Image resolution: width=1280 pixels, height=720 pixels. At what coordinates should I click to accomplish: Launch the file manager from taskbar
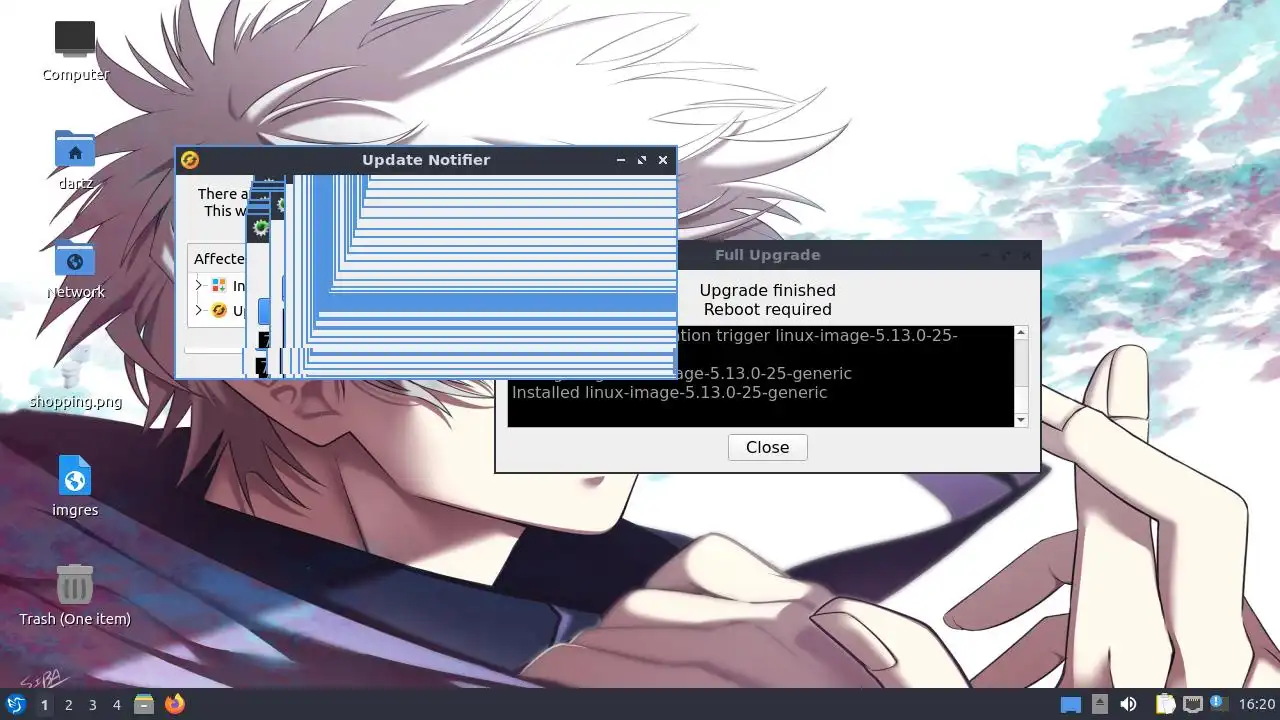pos(144,705)
